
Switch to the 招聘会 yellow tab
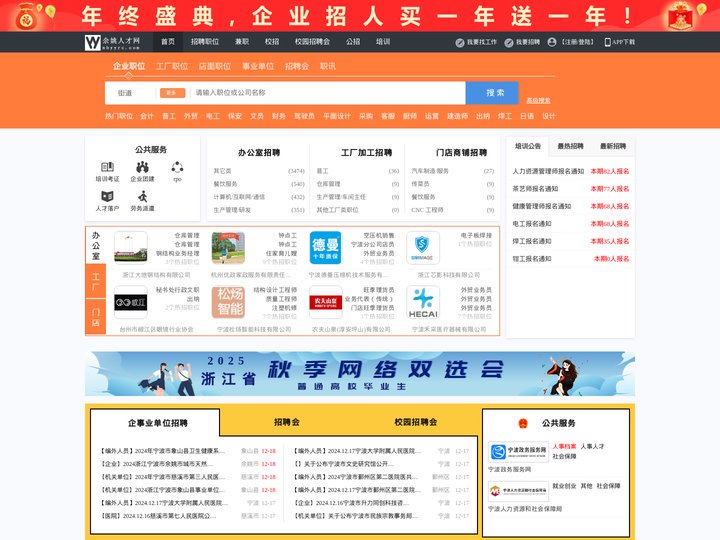tap(287, 422)
